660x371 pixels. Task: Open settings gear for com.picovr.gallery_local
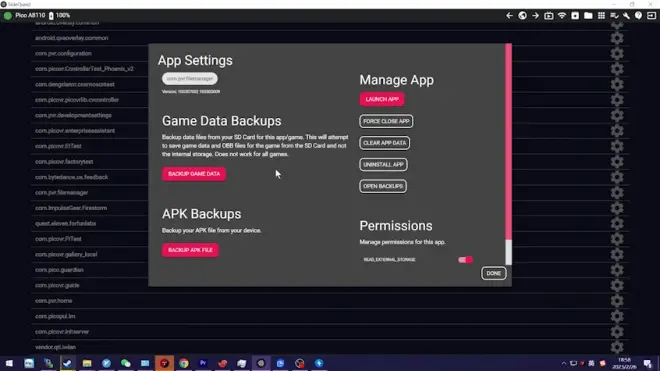[617, 254]
